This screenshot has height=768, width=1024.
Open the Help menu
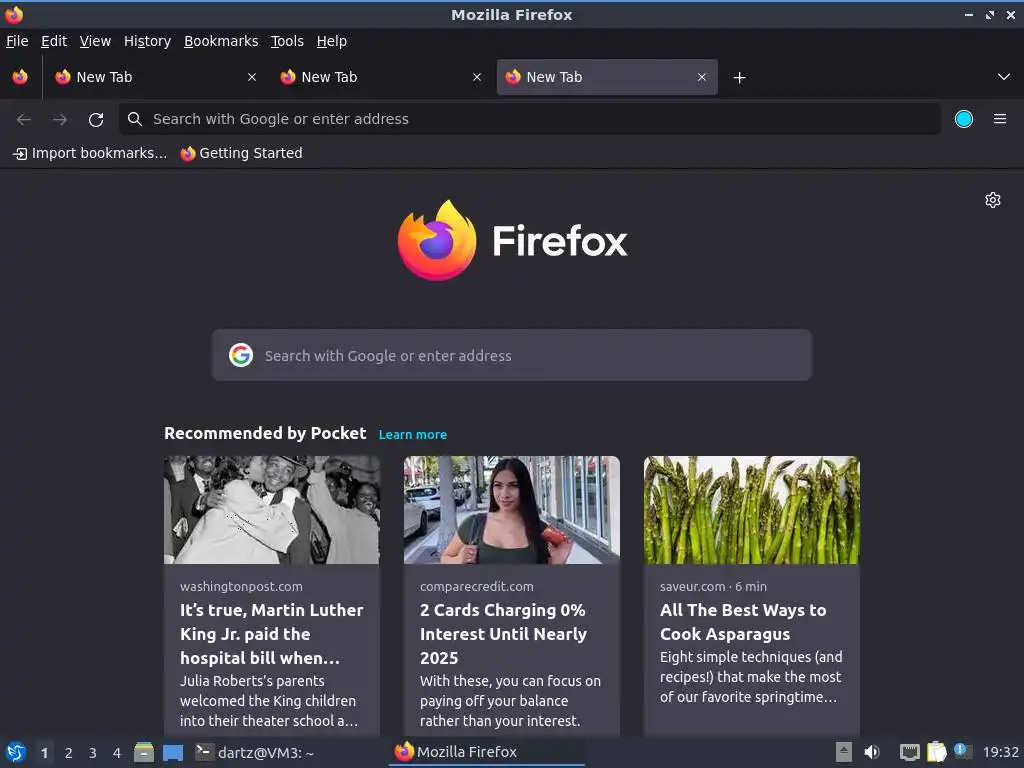(331, 41)
